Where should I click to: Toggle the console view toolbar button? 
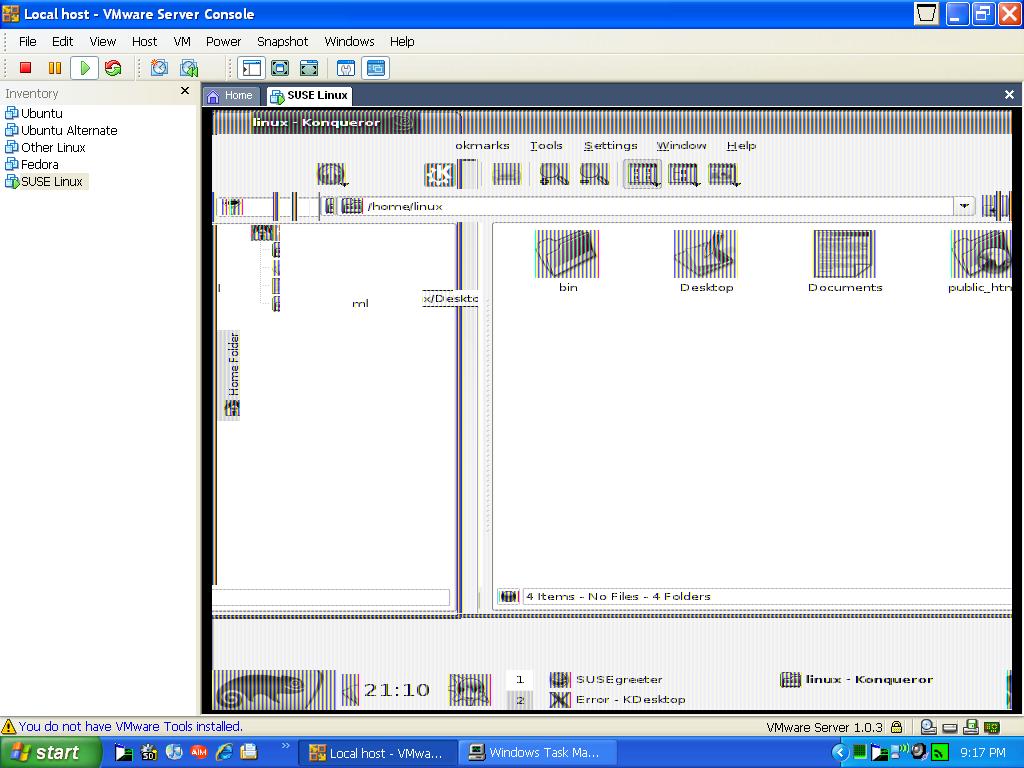tap(376, 68)
